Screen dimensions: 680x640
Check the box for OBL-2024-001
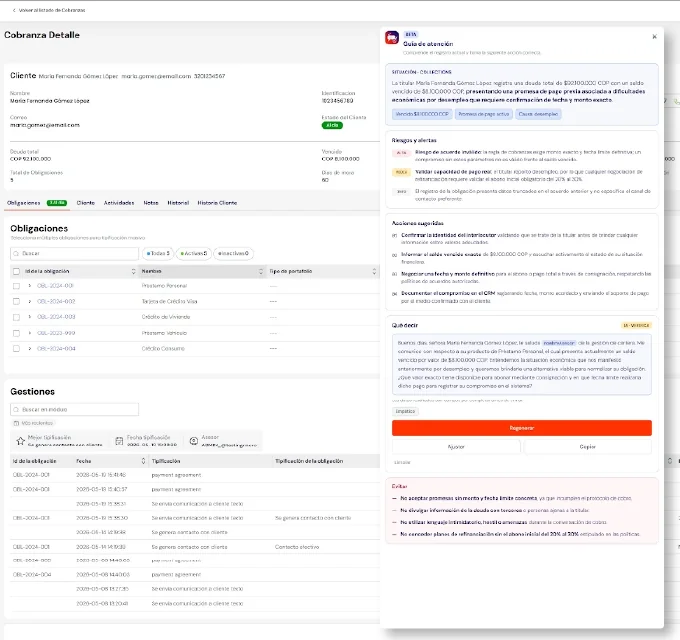tap(16, 286)
